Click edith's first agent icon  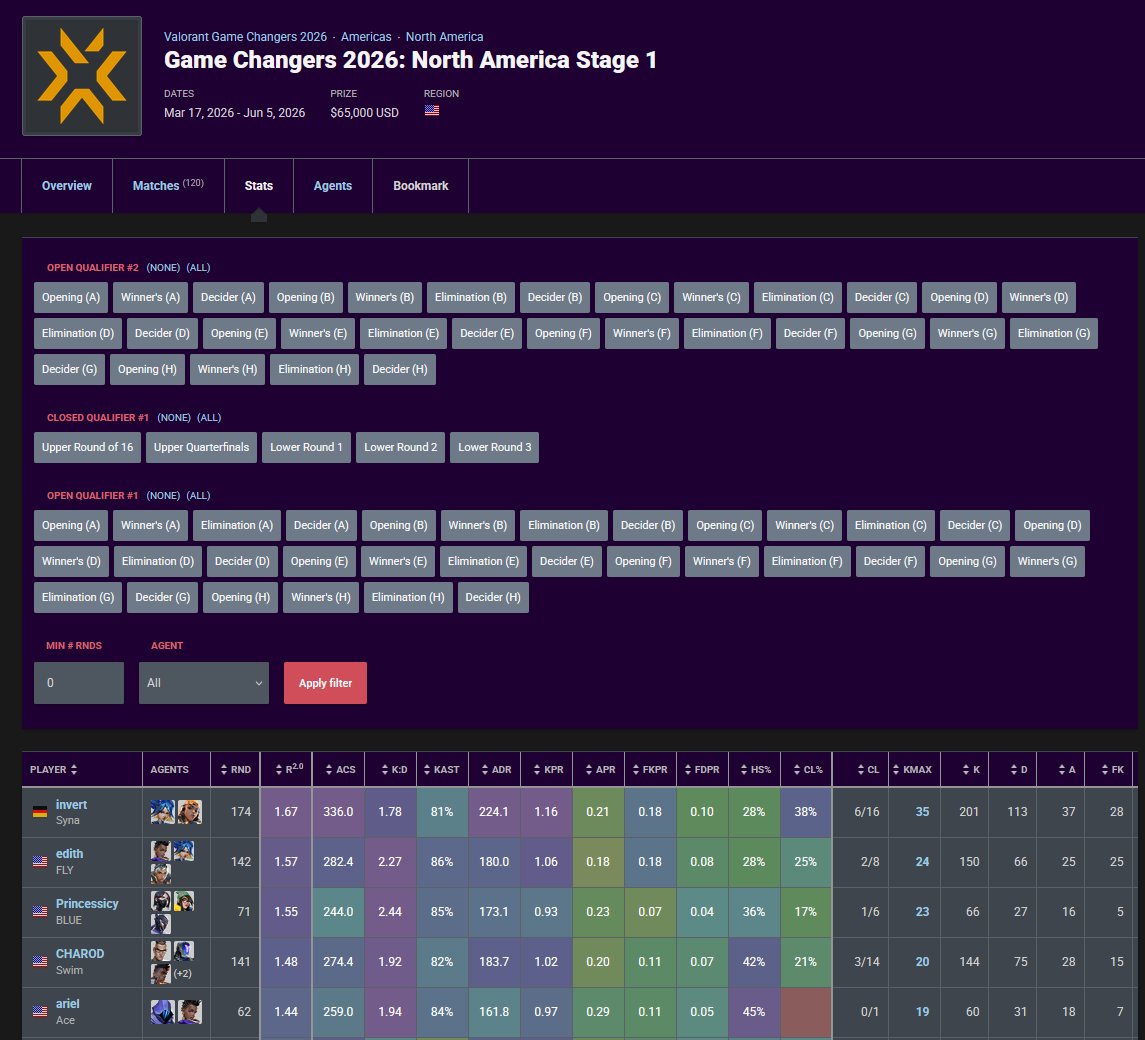coord(161,850)
